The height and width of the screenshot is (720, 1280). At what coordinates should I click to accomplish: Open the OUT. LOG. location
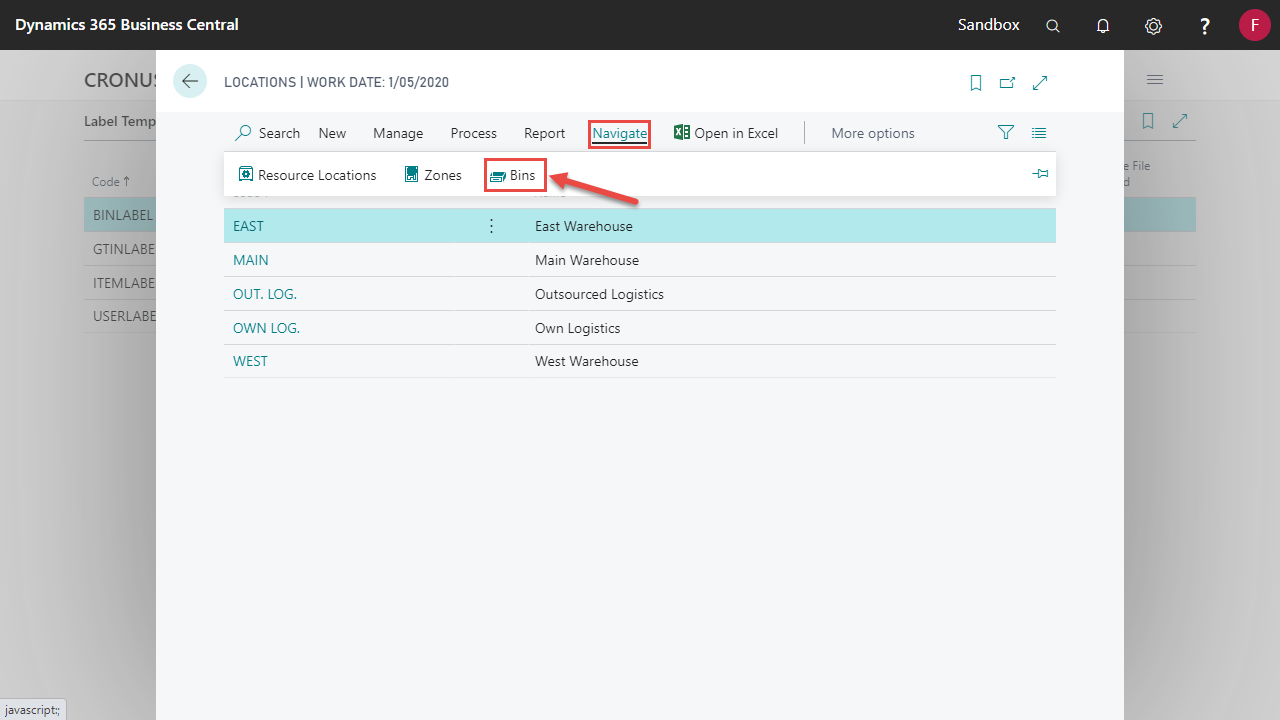(265, 294)
